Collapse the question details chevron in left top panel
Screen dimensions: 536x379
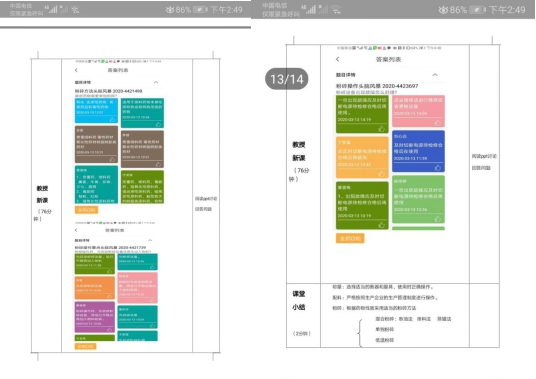tap(156, 82)
